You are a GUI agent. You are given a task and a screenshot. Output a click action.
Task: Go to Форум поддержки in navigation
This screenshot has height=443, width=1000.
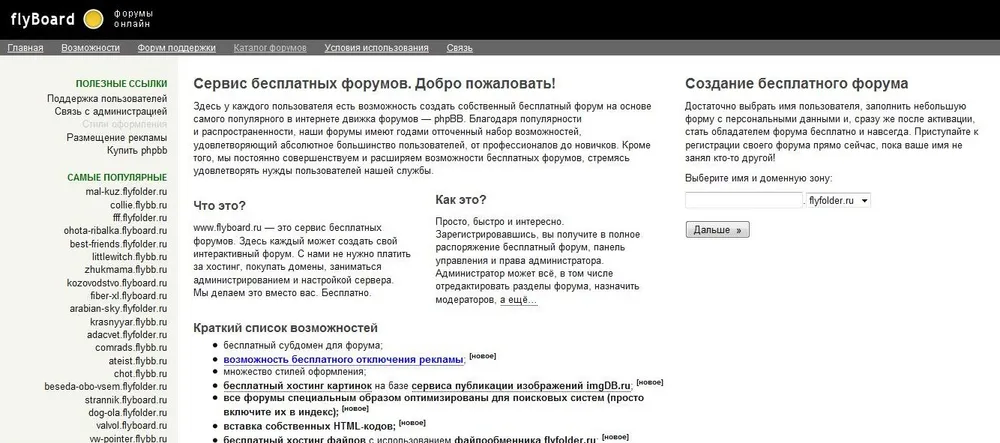pyautogui.click(x=176, y=48)
